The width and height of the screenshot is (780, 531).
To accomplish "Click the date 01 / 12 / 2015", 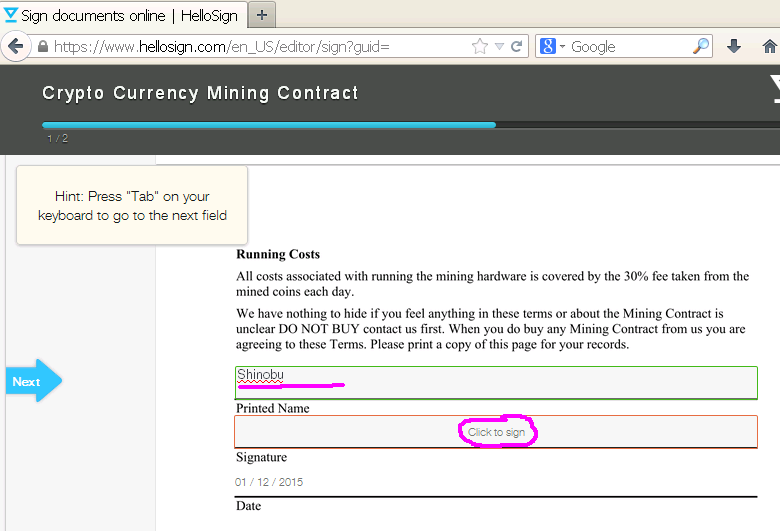I will 269,482.
